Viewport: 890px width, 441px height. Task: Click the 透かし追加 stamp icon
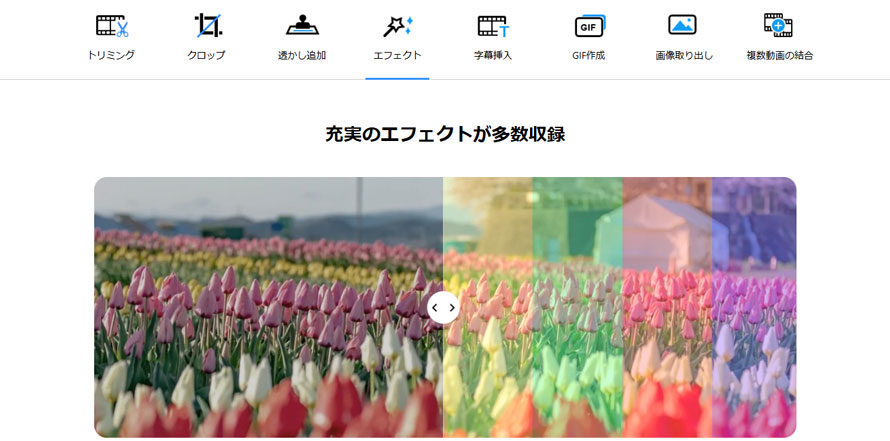pos(302,25)
